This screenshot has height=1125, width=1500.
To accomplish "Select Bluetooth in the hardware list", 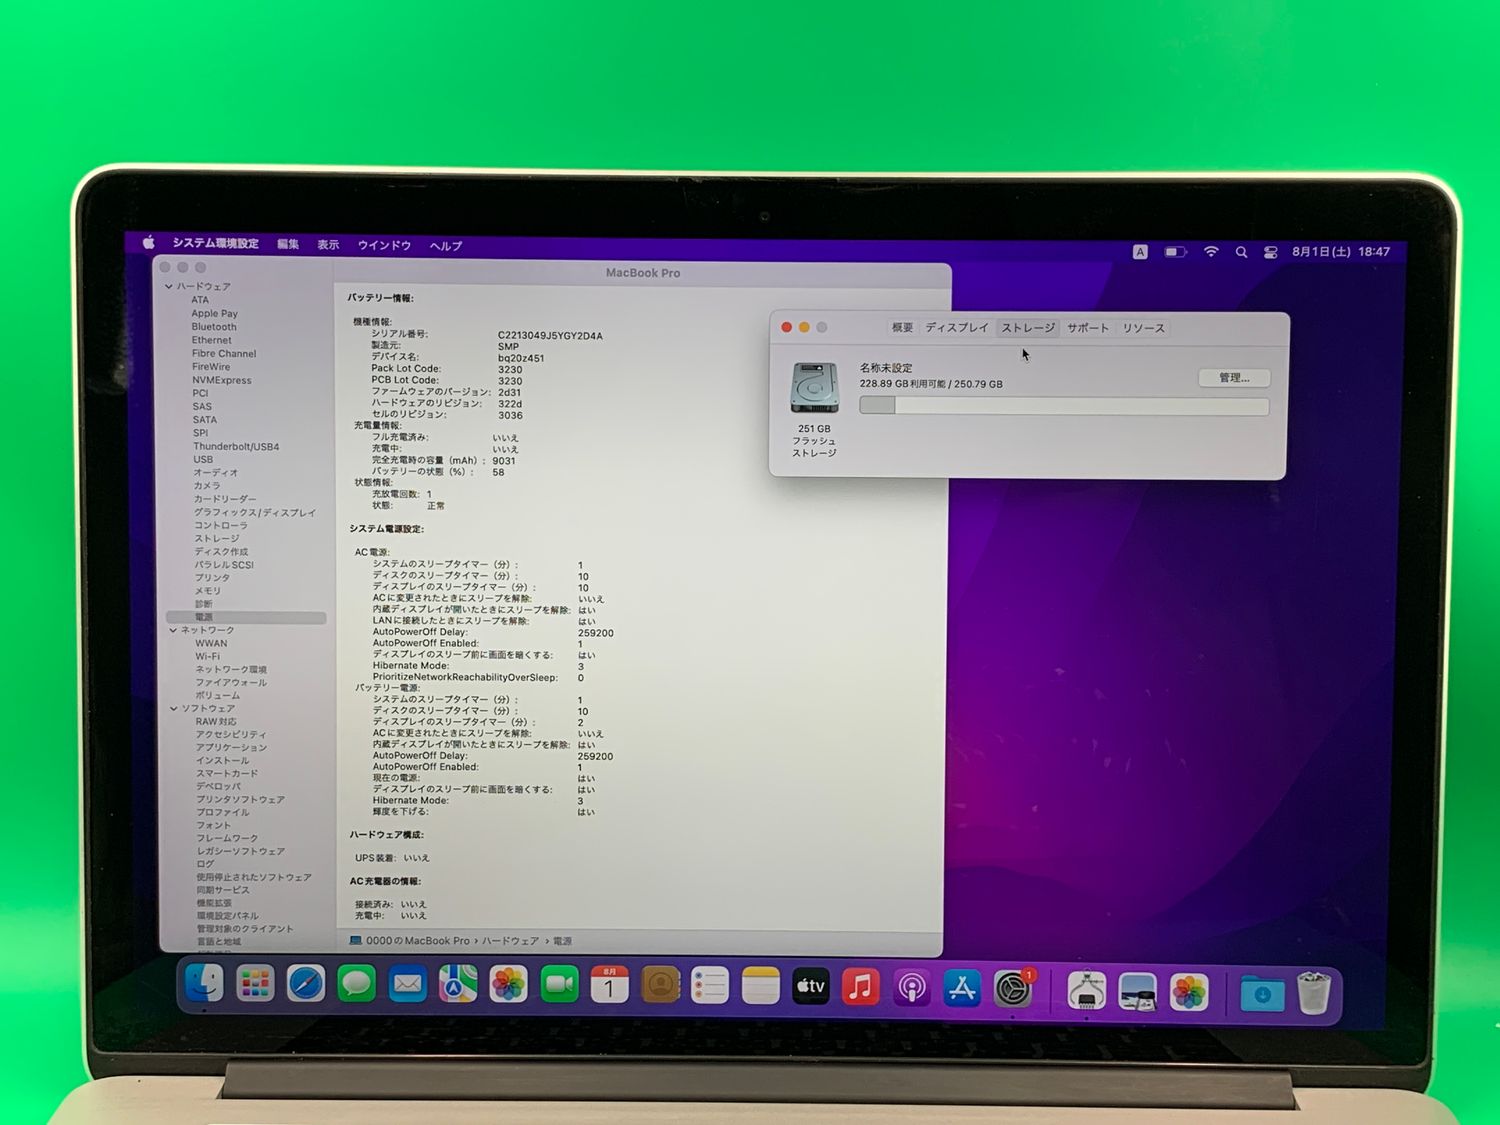I will pos(214,327).
